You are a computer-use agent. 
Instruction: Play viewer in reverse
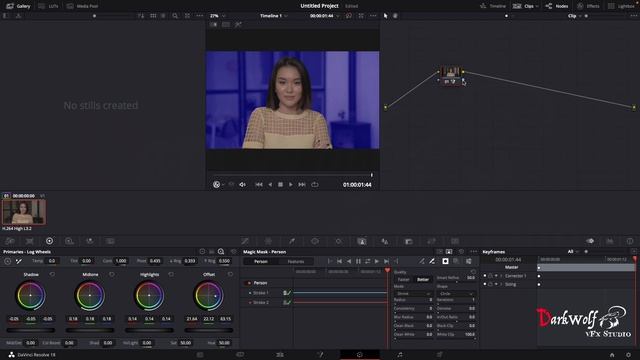coord(270,184)
